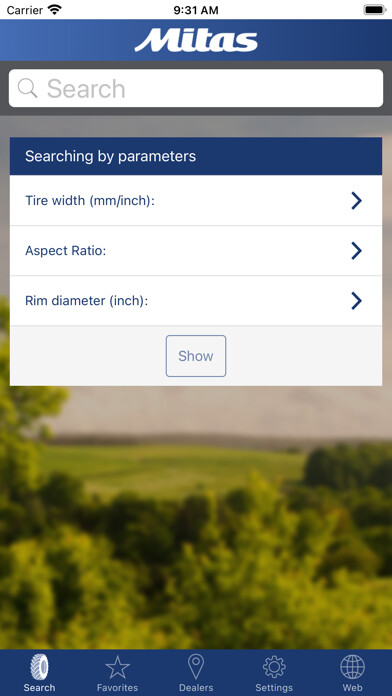Select the Rim diameter (inch) row
392x696 pixels.
pyautogui.click(x=196, y=301)
